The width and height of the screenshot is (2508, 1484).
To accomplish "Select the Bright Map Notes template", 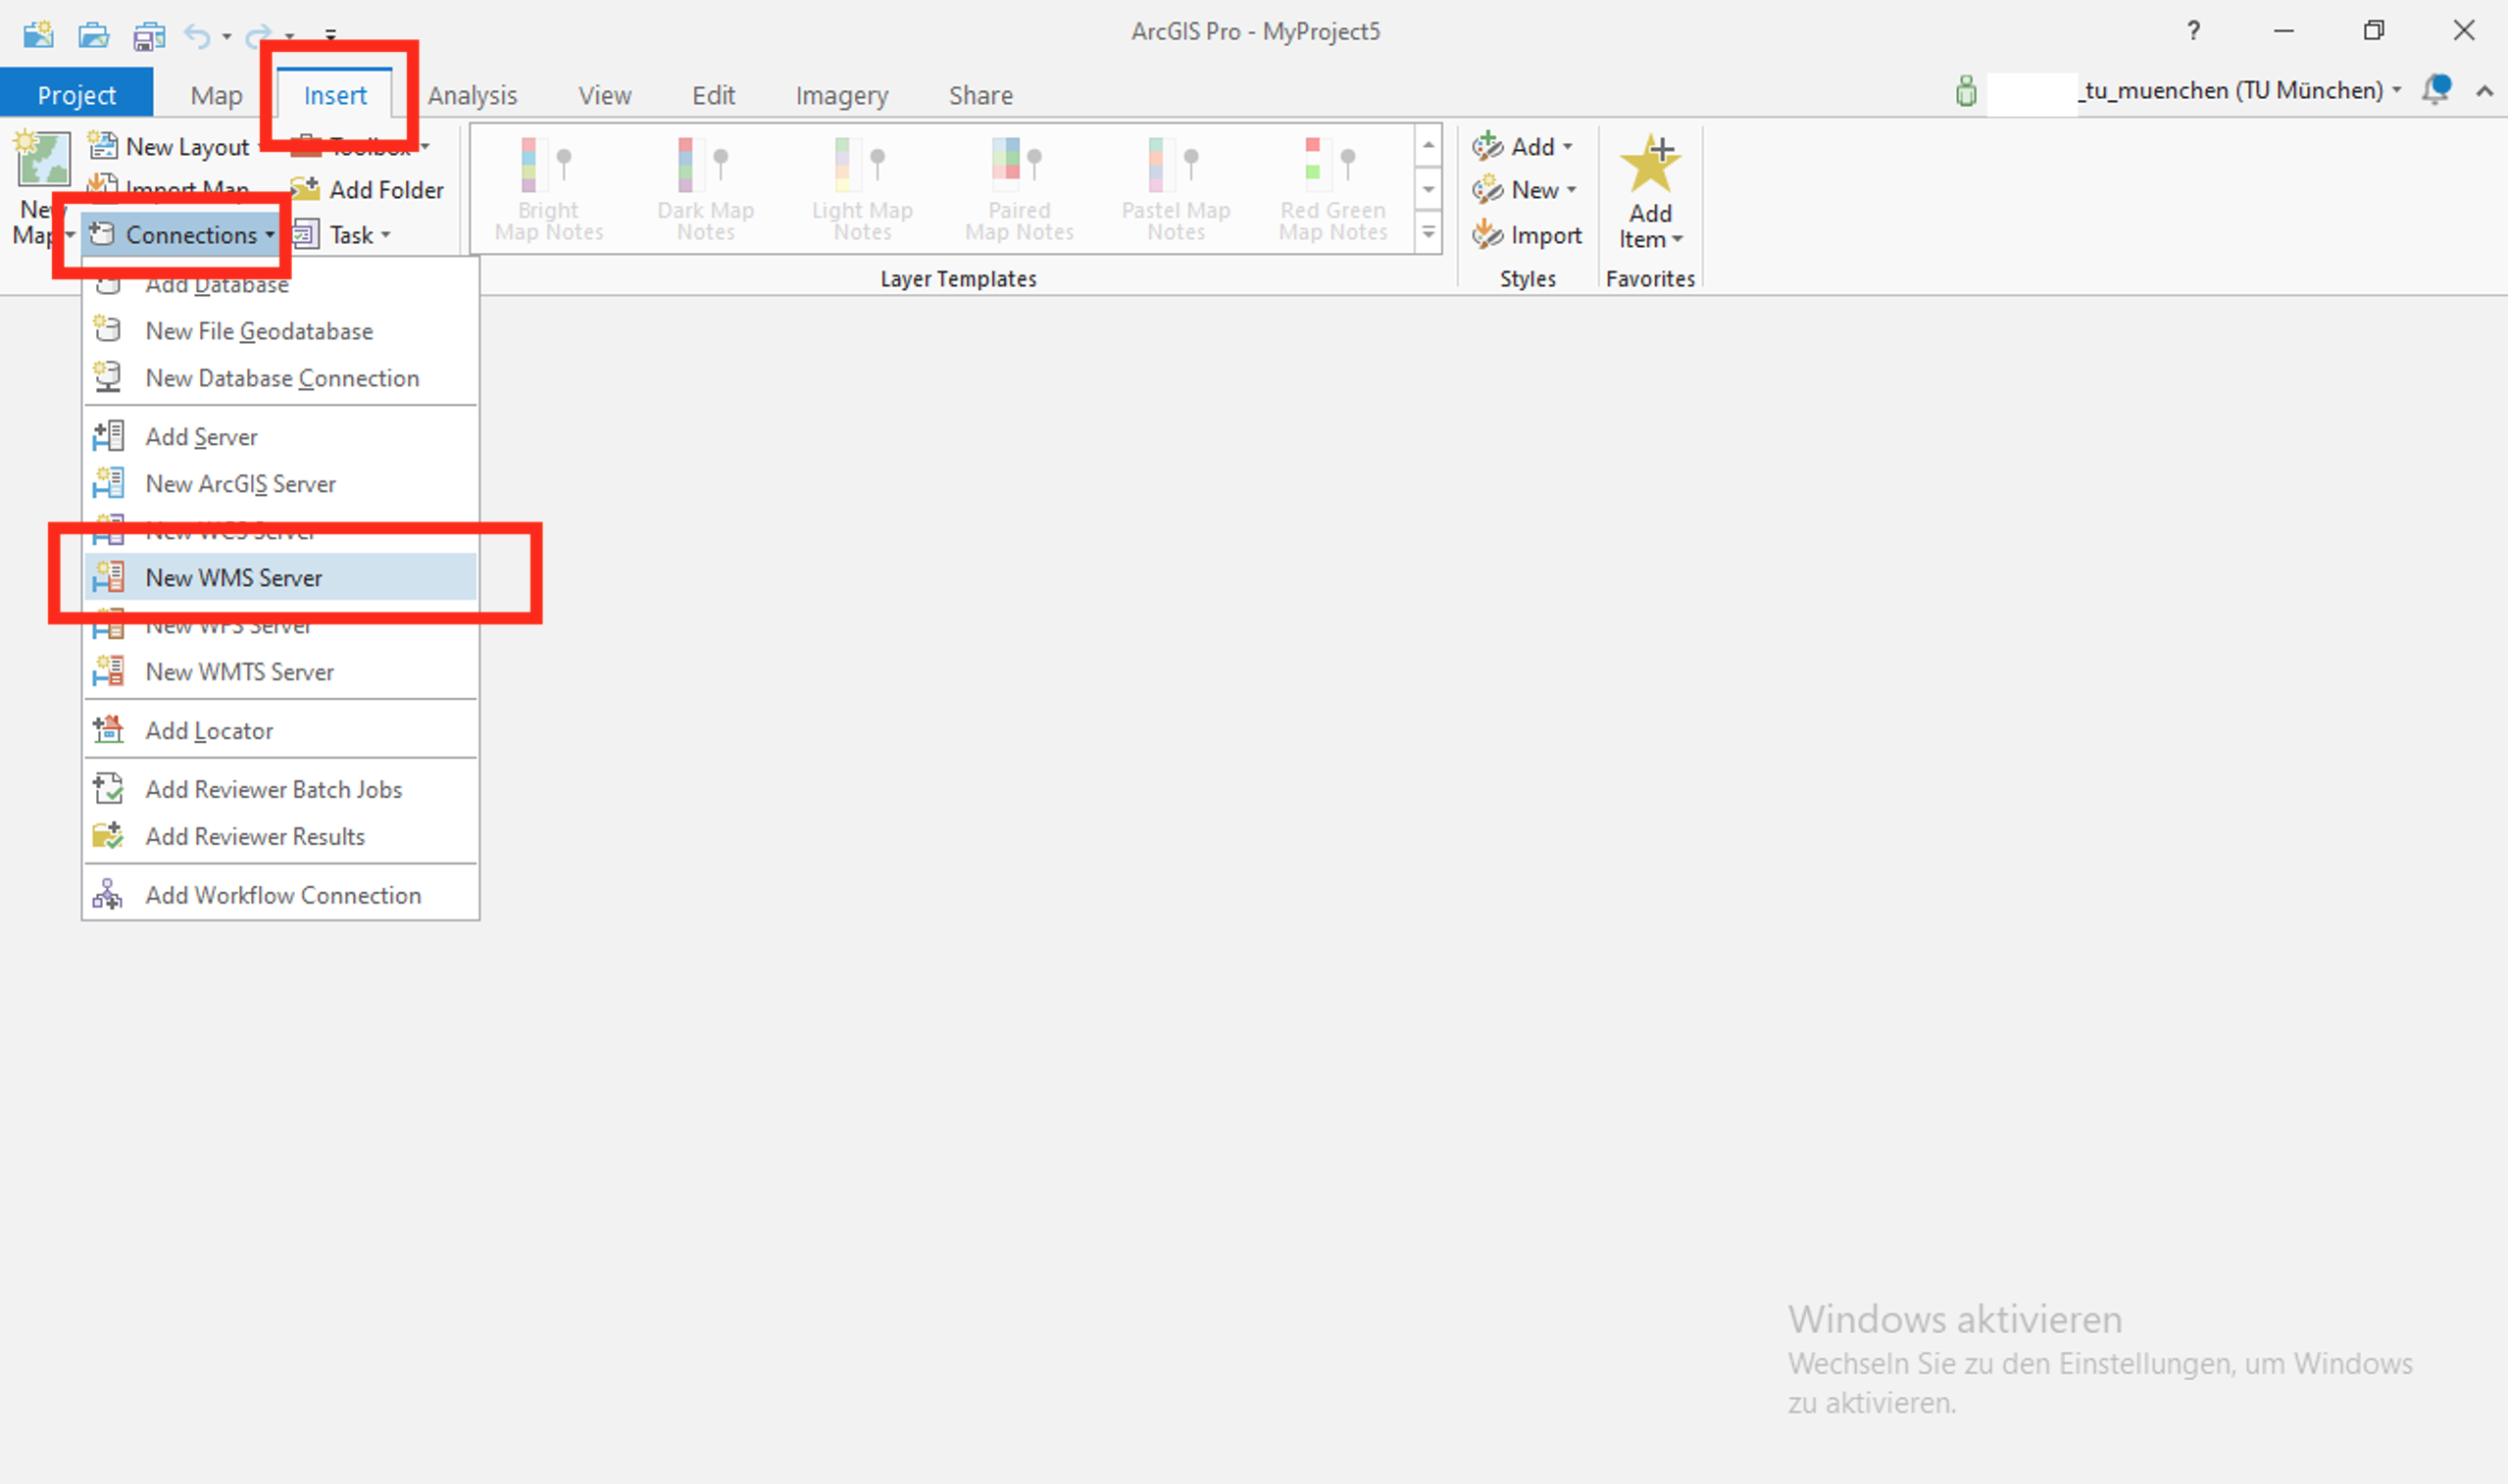I will click(549, 190).
